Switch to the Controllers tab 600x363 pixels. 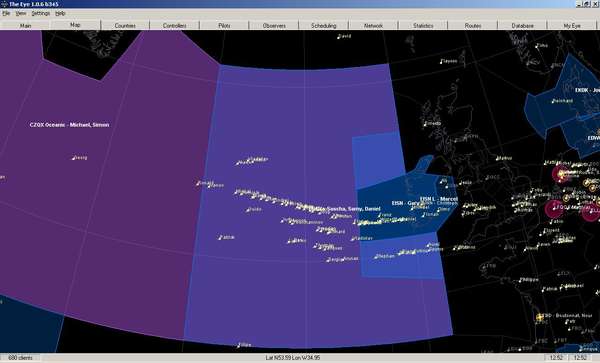click(x=174, y=26)
